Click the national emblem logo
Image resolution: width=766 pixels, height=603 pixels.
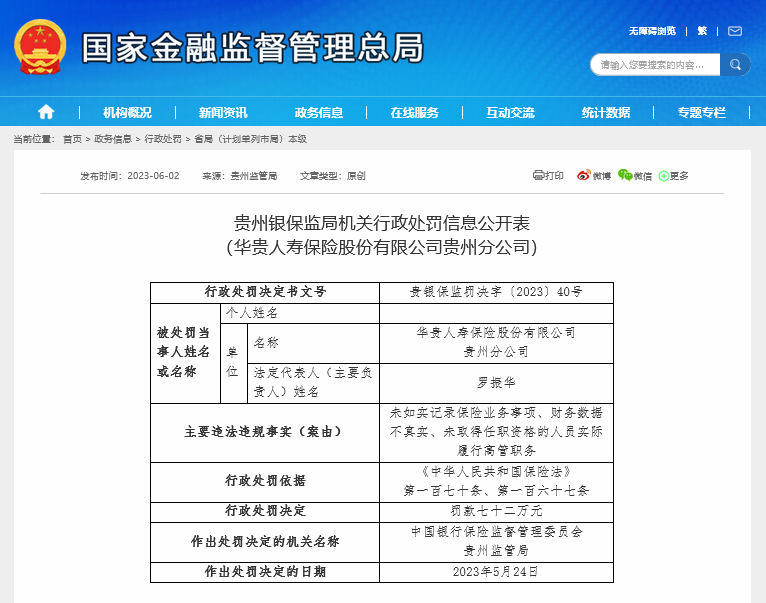tap(40, 47)
